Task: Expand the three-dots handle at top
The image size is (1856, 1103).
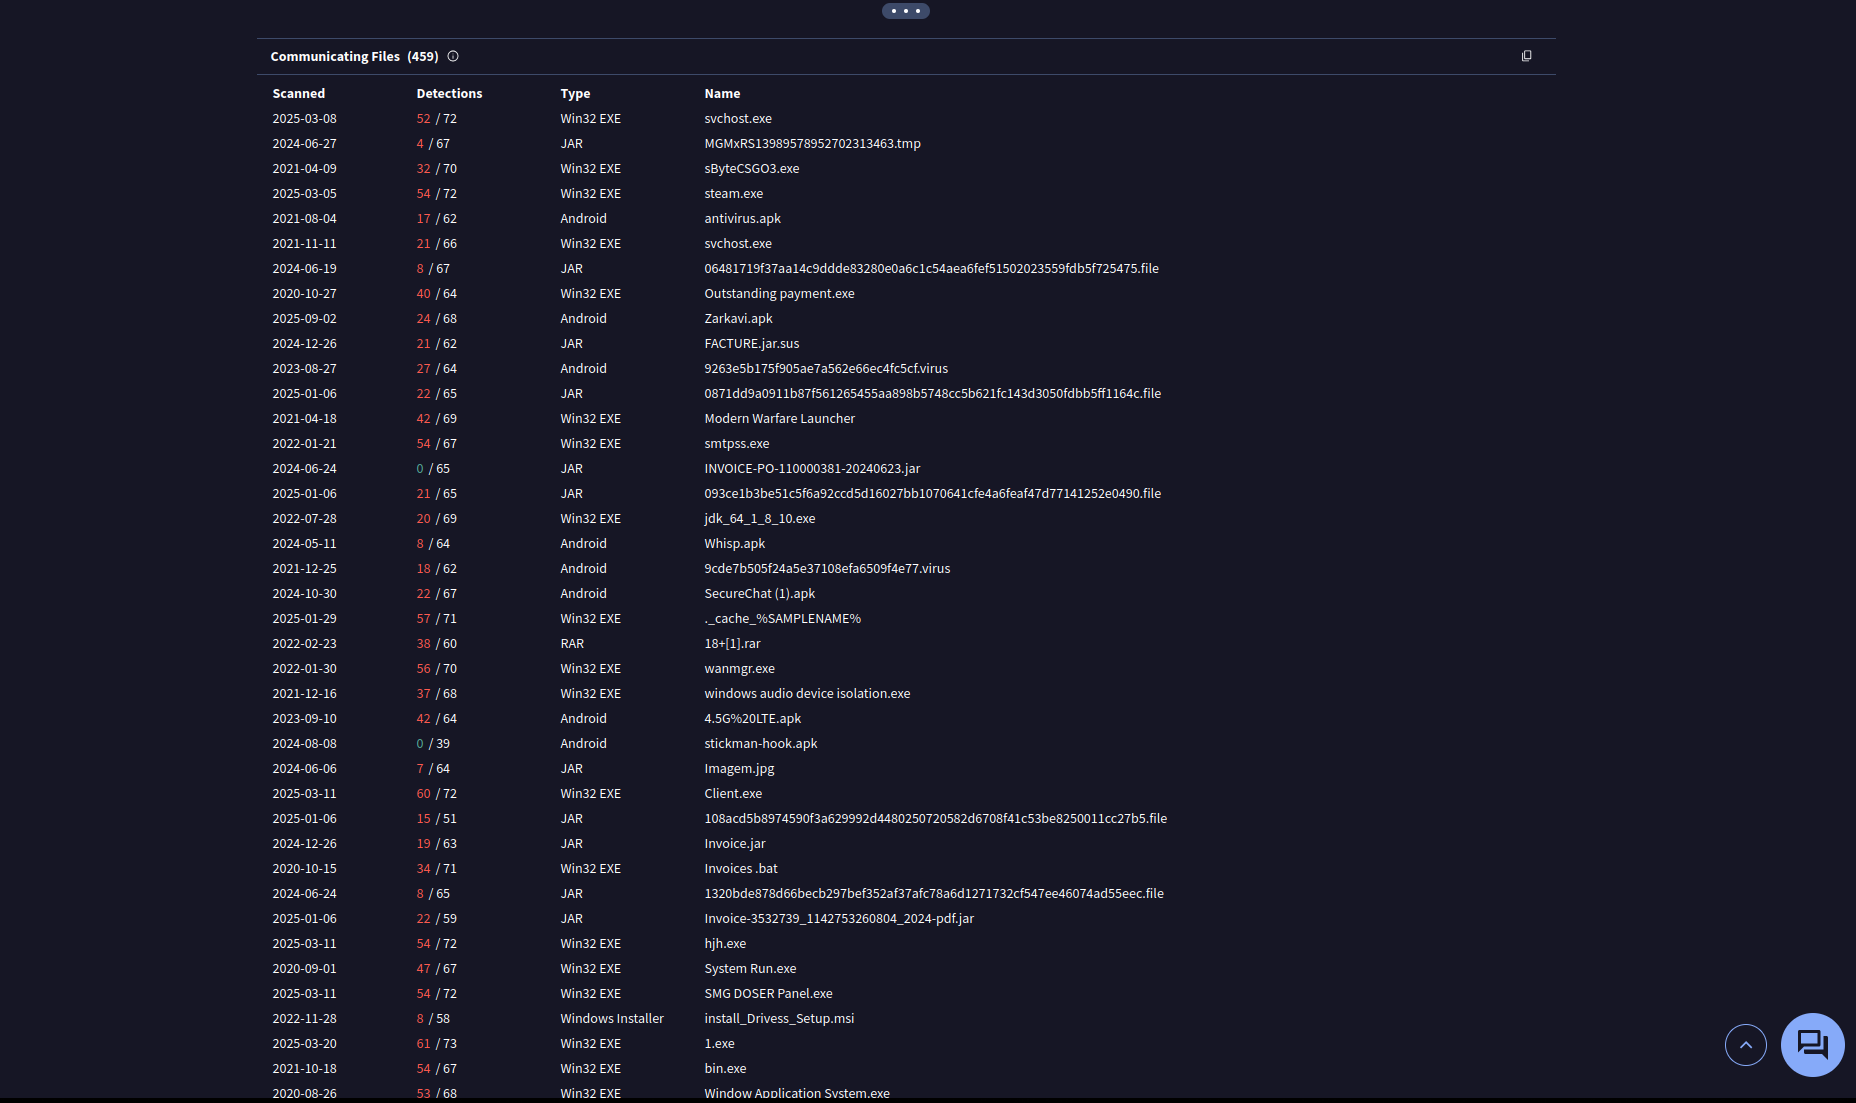Action: [x=905, y=11]
